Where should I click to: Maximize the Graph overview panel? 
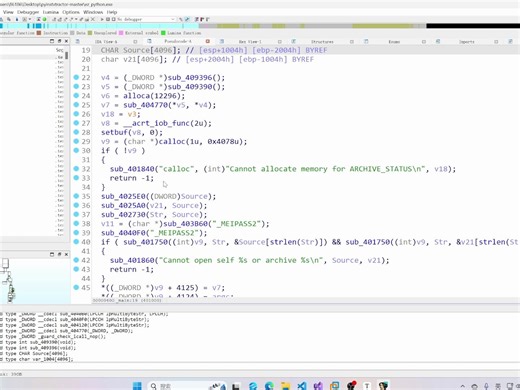tap(52, 254)
